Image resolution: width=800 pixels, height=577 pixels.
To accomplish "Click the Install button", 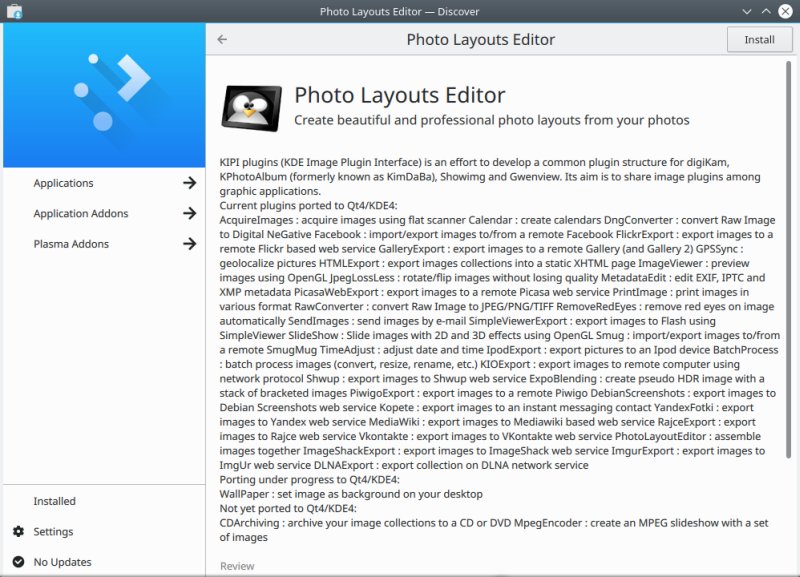I will (759, 39).
